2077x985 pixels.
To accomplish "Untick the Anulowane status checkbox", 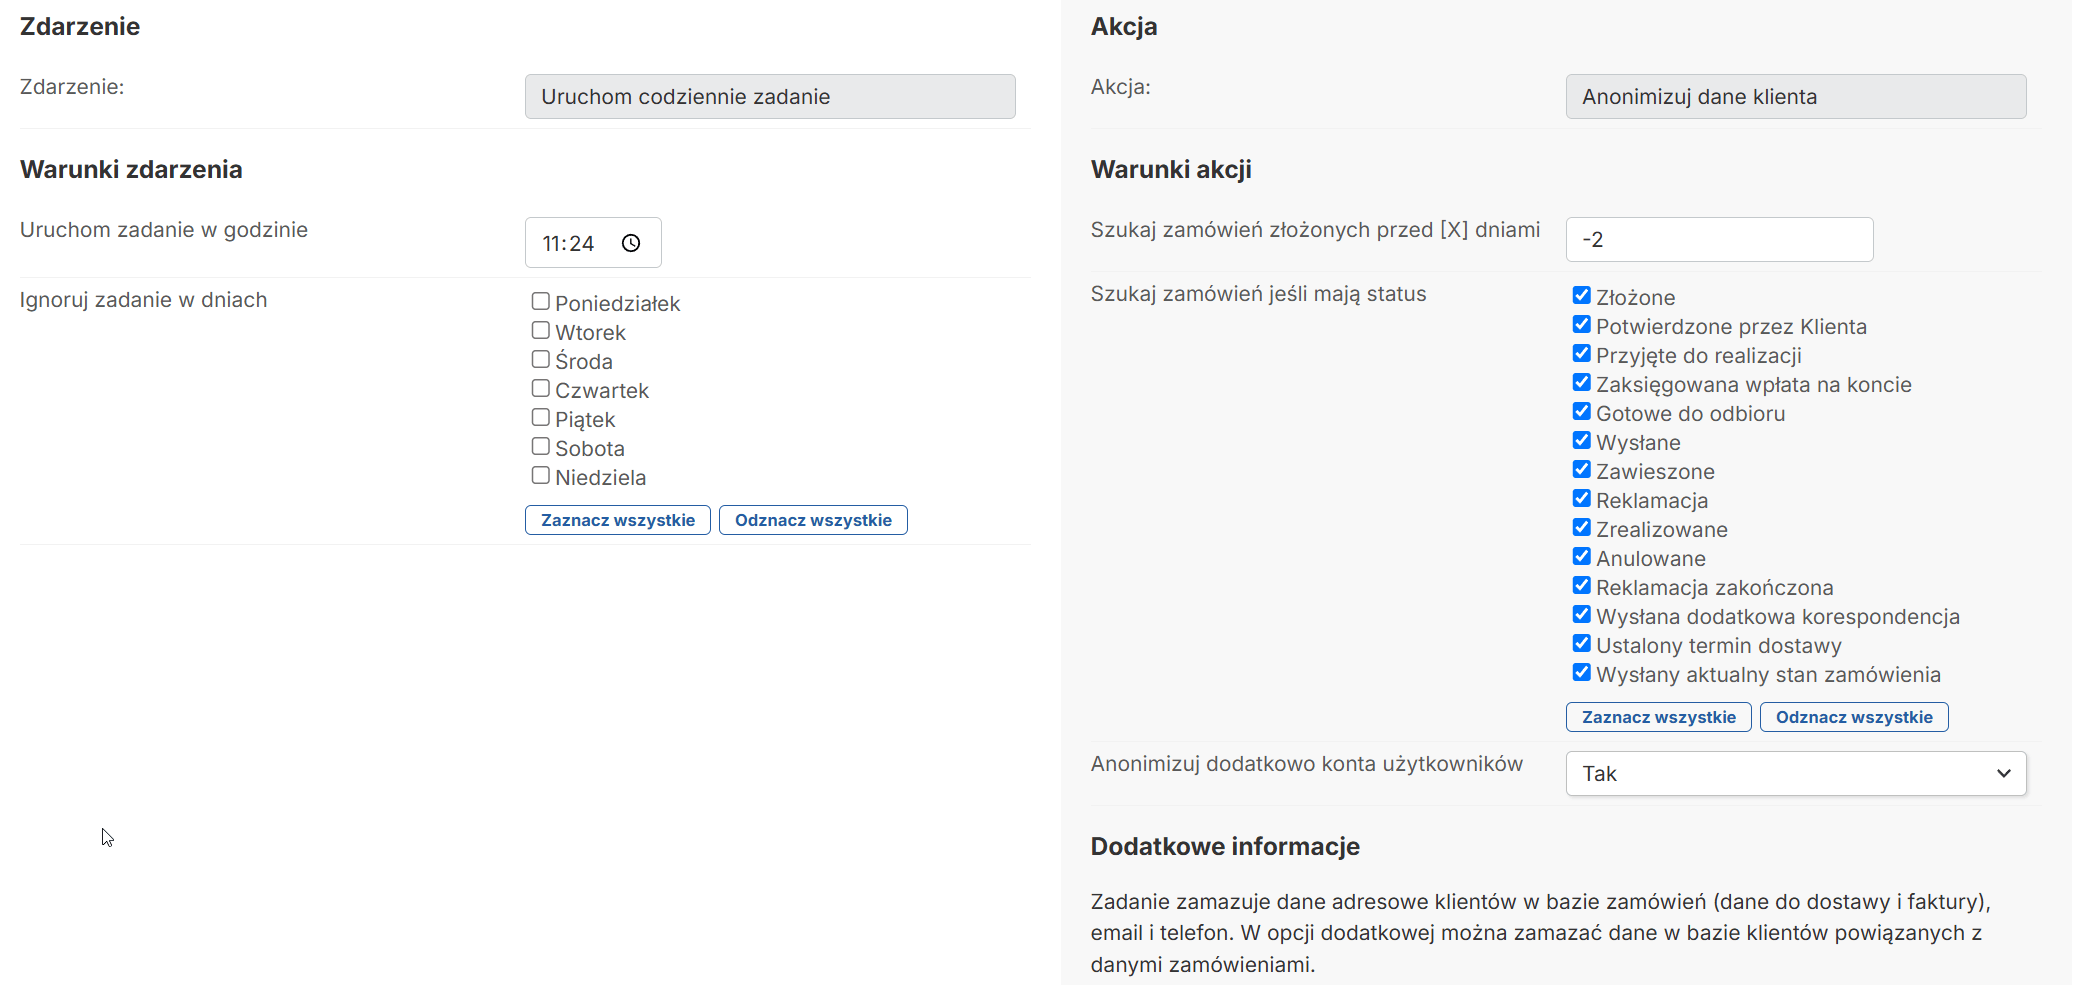I will click(1581, 556).
